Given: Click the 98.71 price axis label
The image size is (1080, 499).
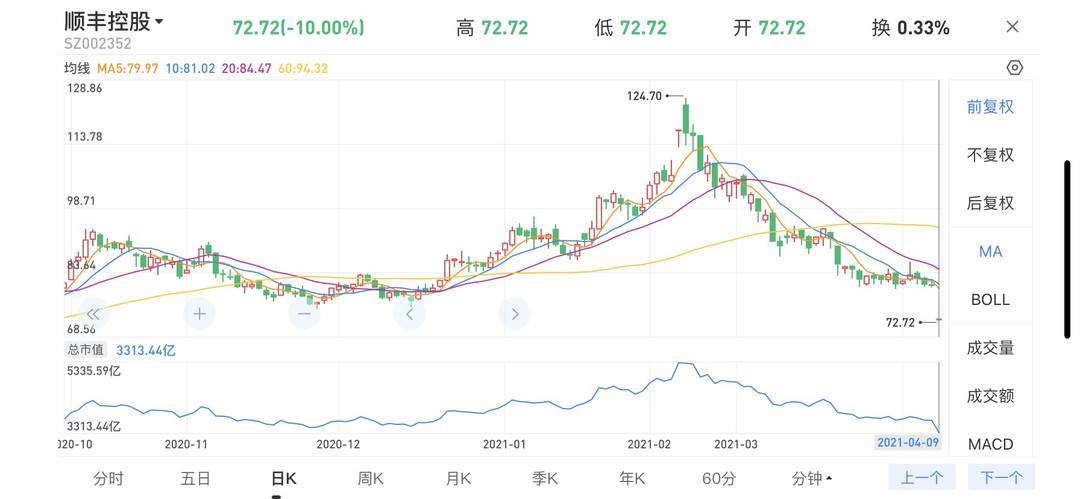Looking at the screenshot, I should tap(81, 201).
